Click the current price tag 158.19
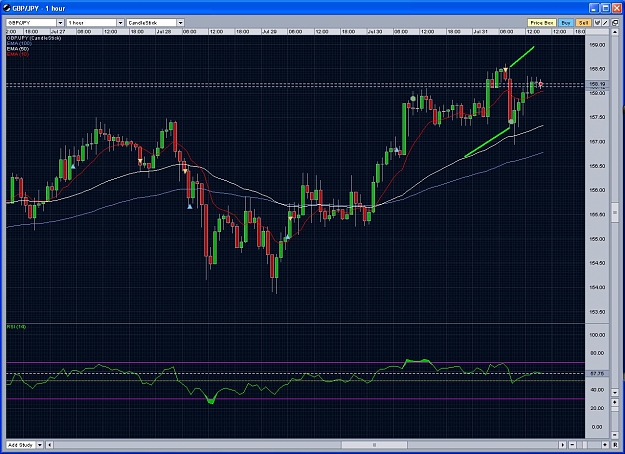Viewport: 625px width, 454px height. 597,84
